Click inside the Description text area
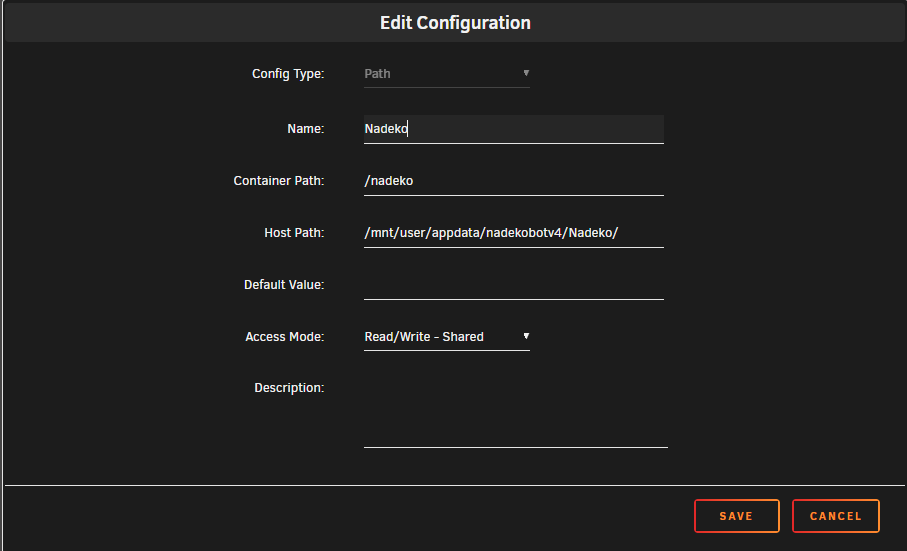 (x=515, y=412)
